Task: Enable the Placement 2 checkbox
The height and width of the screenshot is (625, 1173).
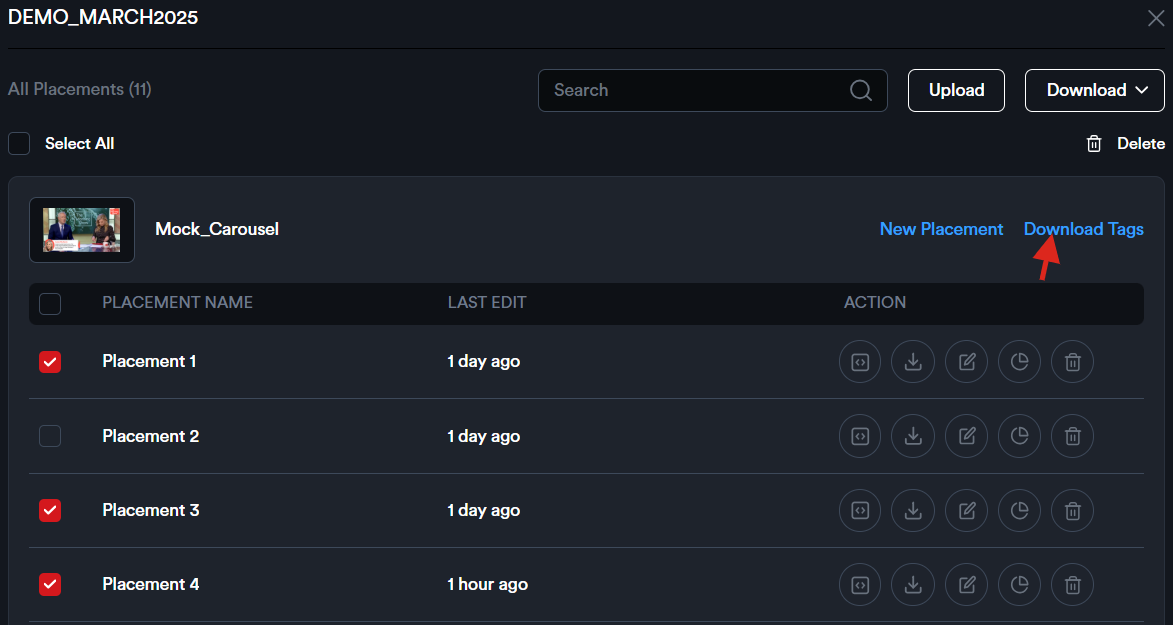Action: [x=50, y=436]
